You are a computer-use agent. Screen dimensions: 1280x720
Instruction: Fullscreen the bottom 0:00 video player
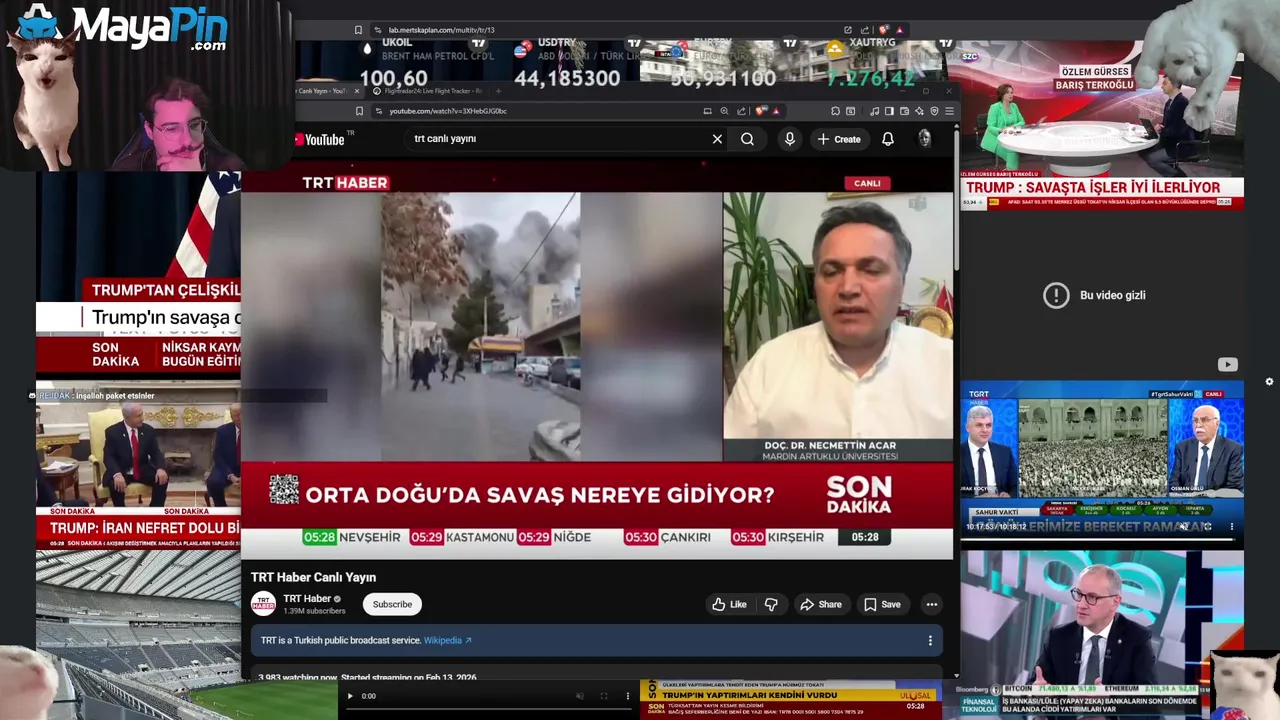604,696
